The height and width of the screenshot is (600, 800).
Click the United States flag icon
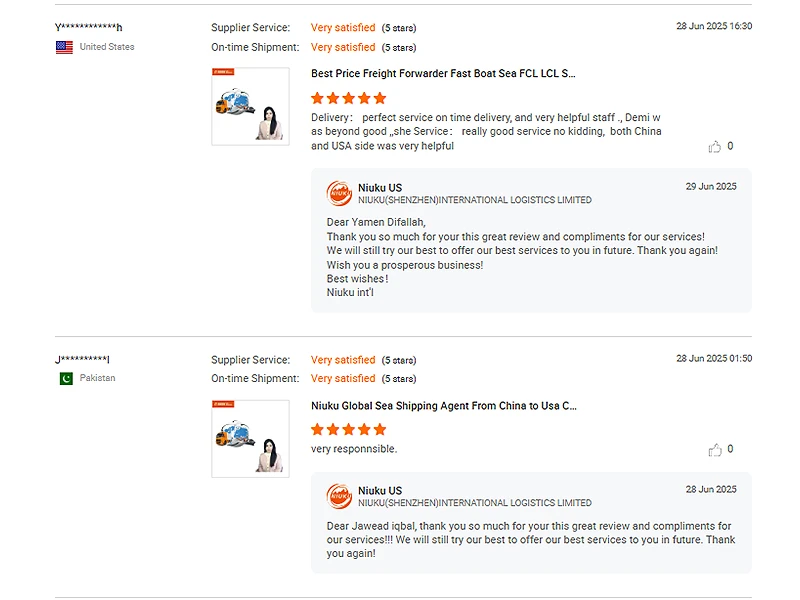point(64,47)
